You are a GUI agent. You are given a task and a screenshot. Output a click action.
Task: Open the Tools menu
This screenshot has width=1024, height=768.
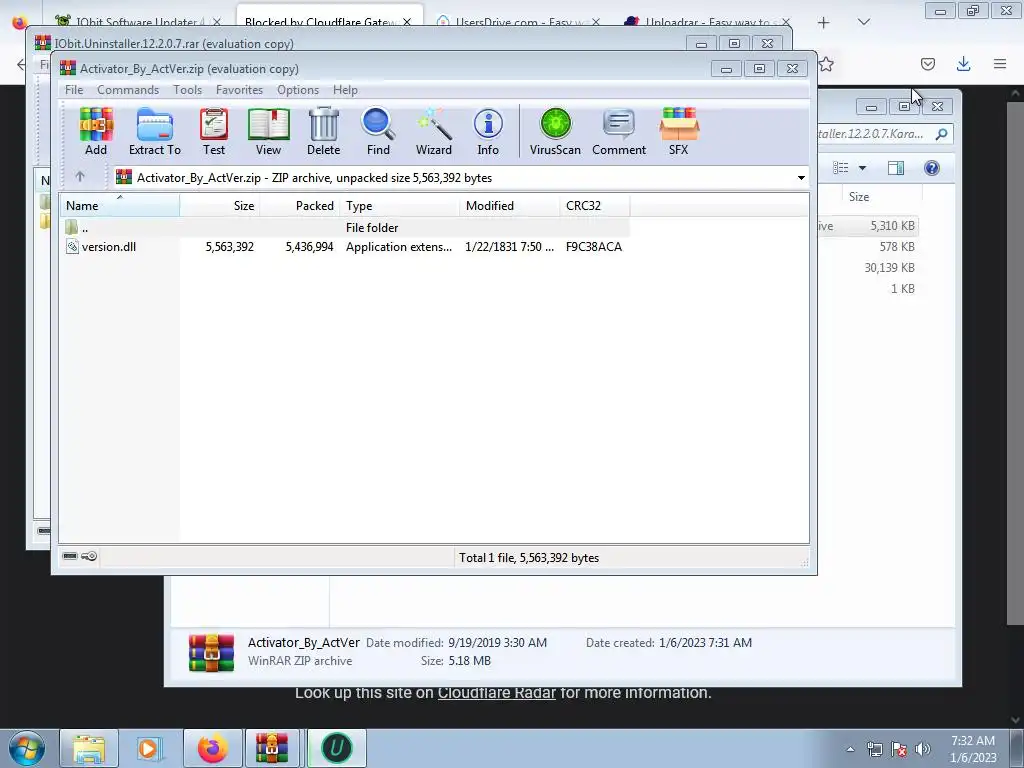(x=187, y=89)
